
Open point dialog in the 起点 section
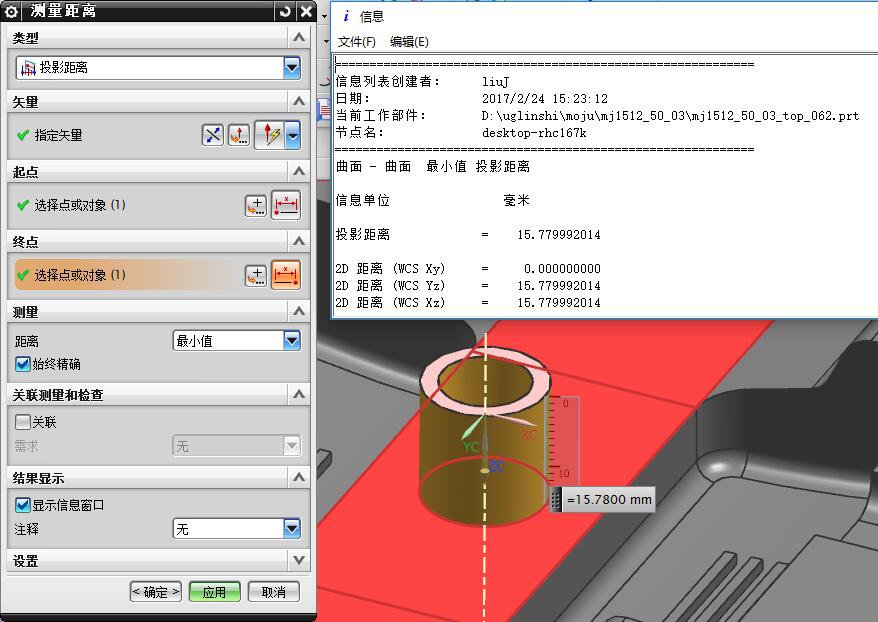pos(257,205)
